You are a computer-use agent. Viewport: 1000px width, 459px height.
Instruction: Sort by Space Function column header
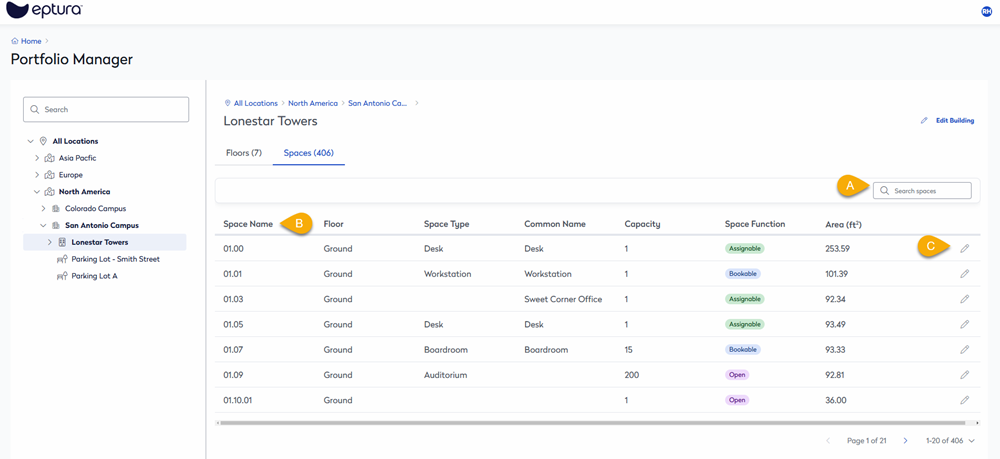click(x=755, y=224)
